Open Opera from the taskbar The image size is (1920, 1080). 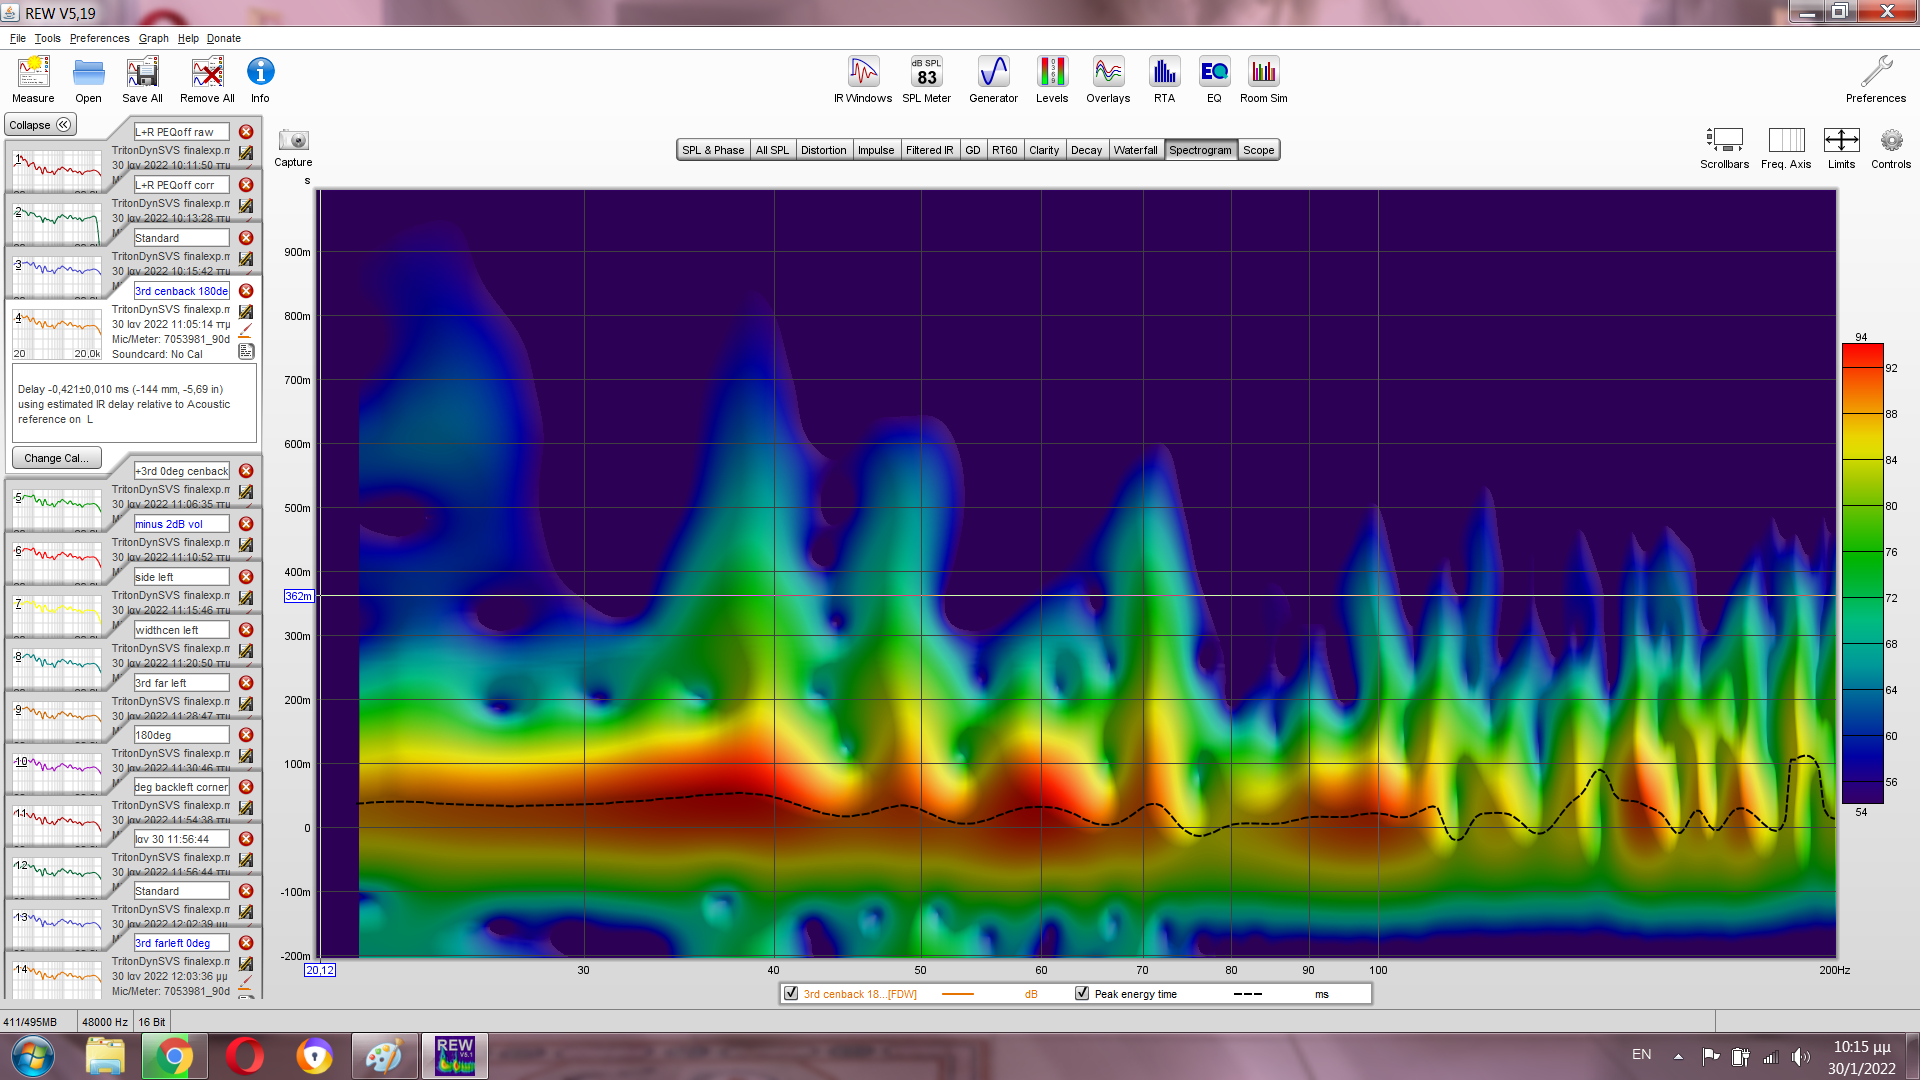[244, 1056]
